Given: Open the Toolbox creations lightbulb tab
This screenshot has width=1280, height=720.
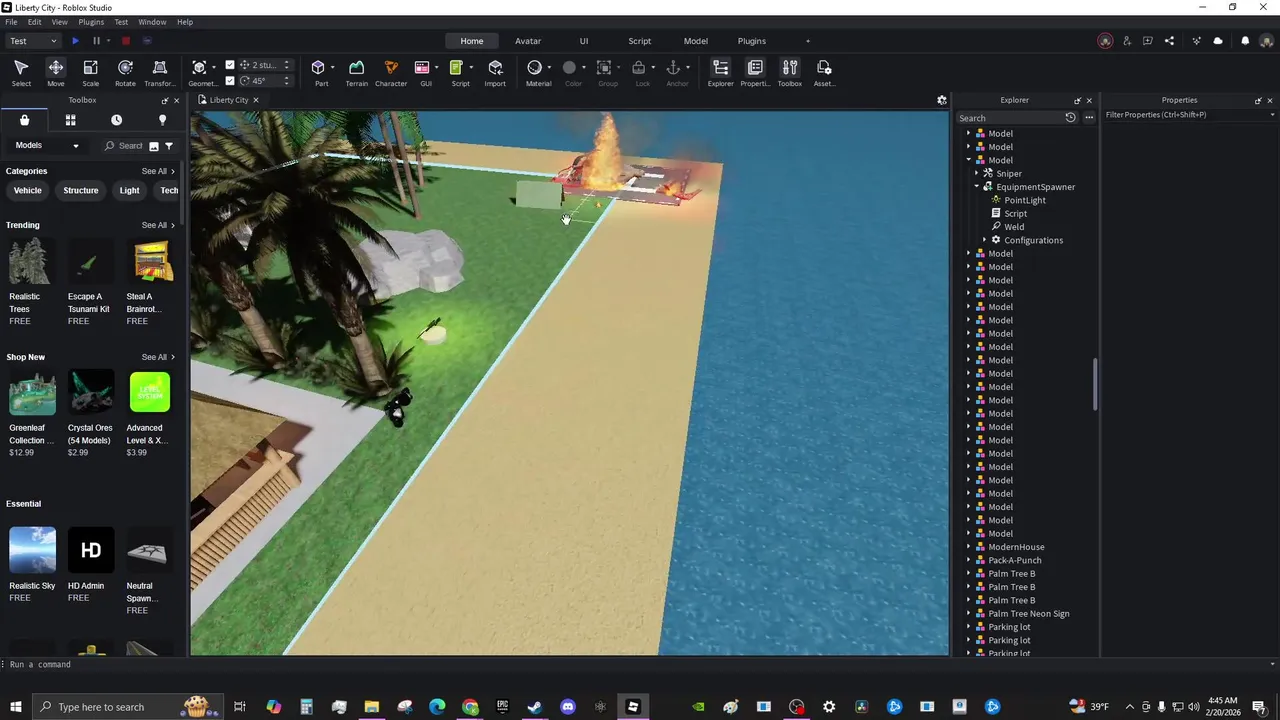Looking at the screenshot, I should click(x=162, y=120).
